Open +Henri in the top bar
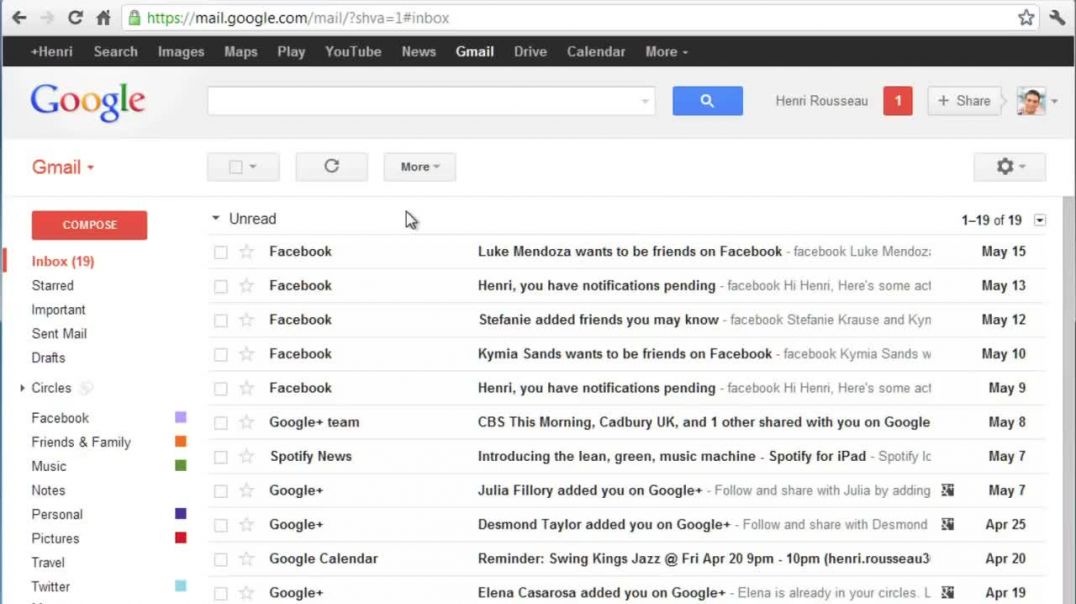1076x604 pixels. (51, 51)
